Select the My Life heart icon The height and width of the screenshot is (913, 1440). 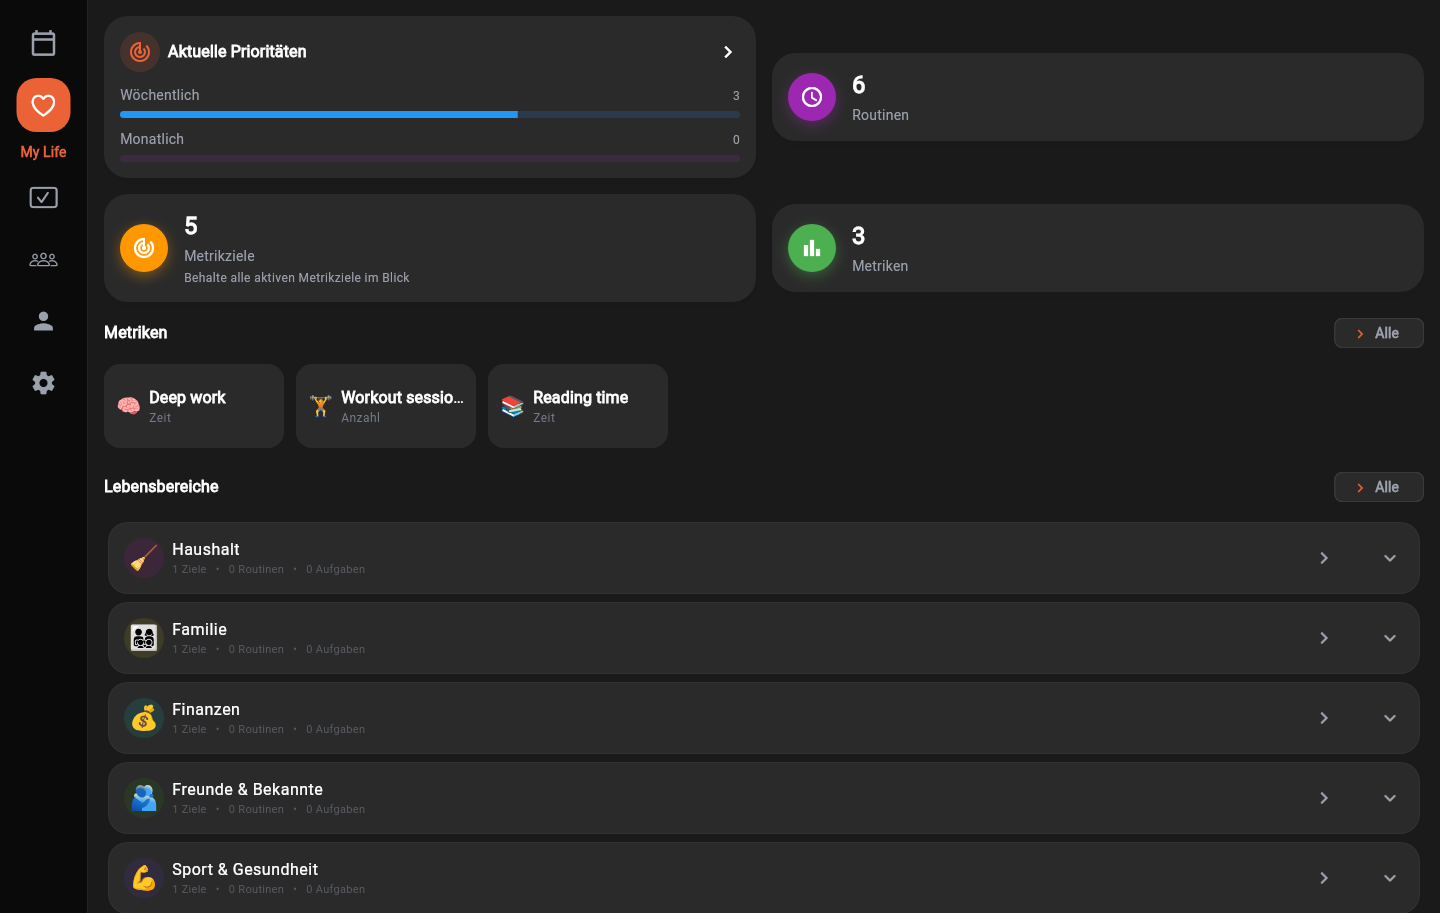tap(43, 105)
